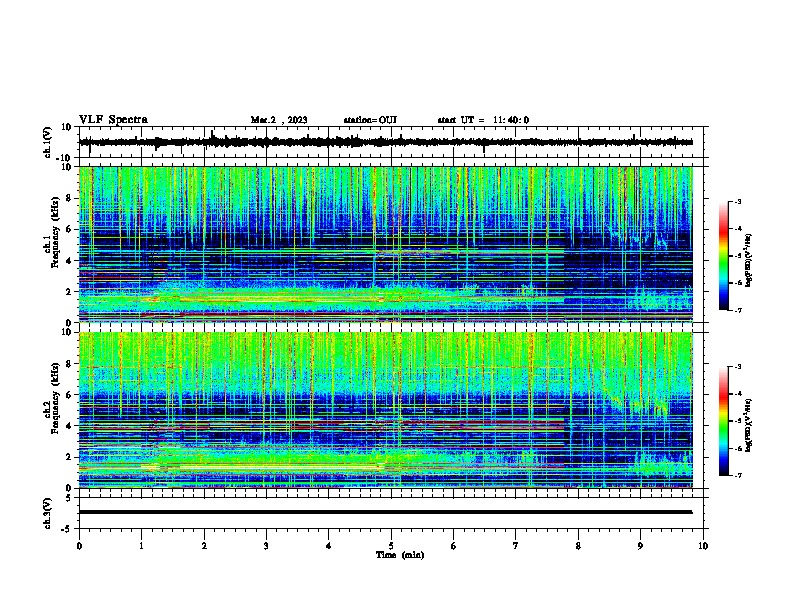Click the "ch.3(V)" axis label
The height and width of the screenshot is (612, 792).
click(48, 513)
